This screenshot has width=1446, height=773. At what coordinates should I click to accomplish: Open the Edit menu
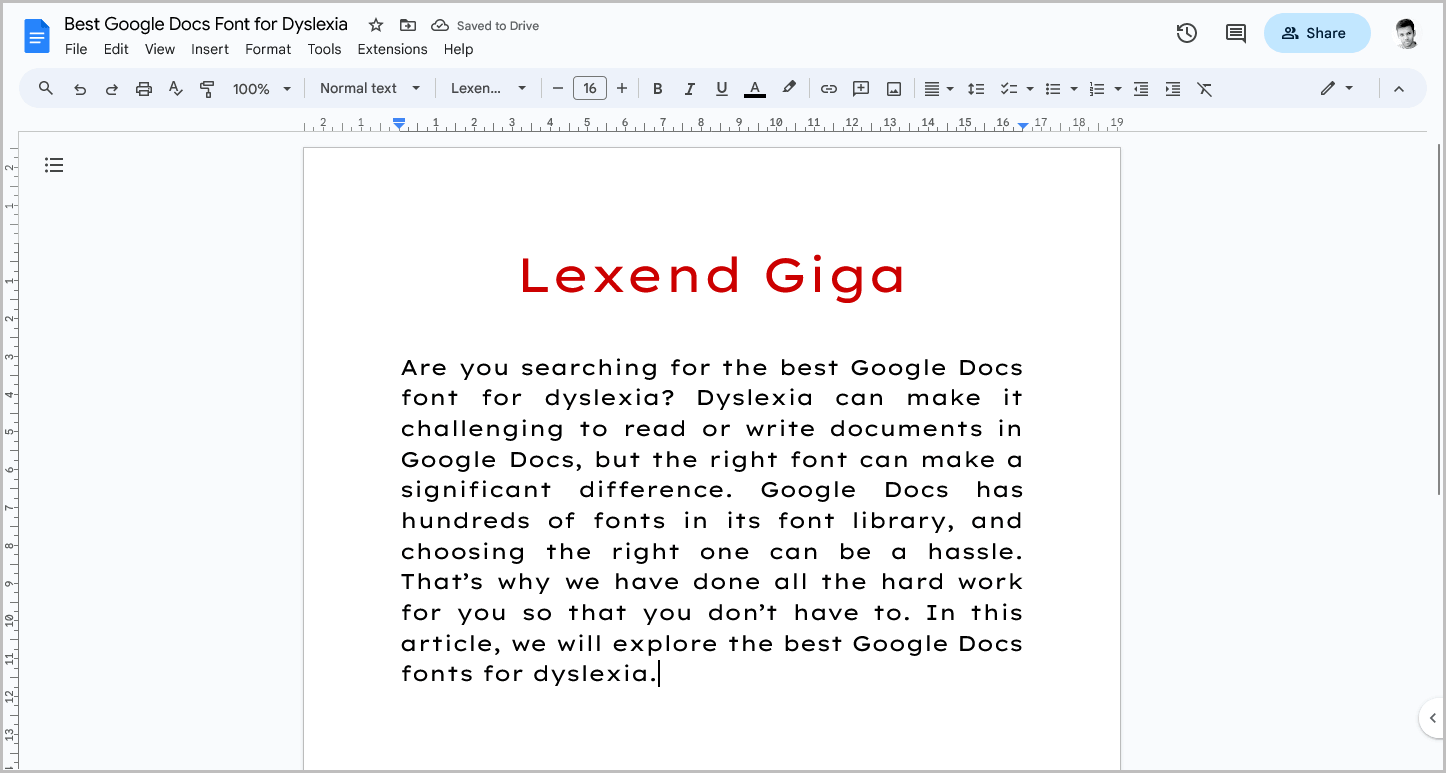tap(116, 49)
